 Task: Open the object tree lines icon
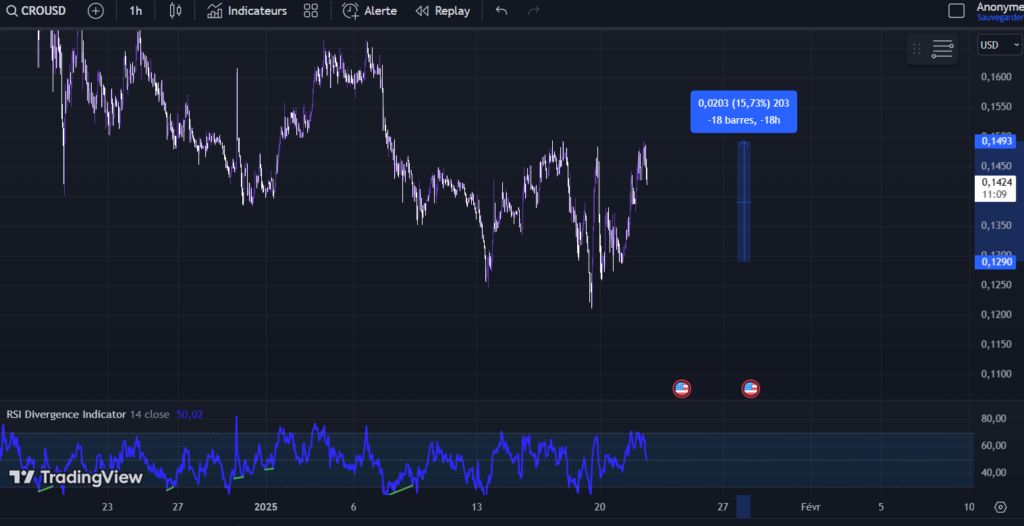[942, 49]
